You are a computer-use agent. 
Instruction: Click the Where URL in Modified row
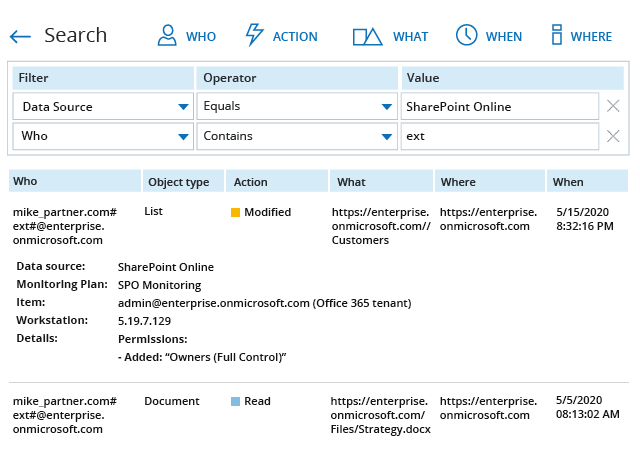(x=488, y=219)
